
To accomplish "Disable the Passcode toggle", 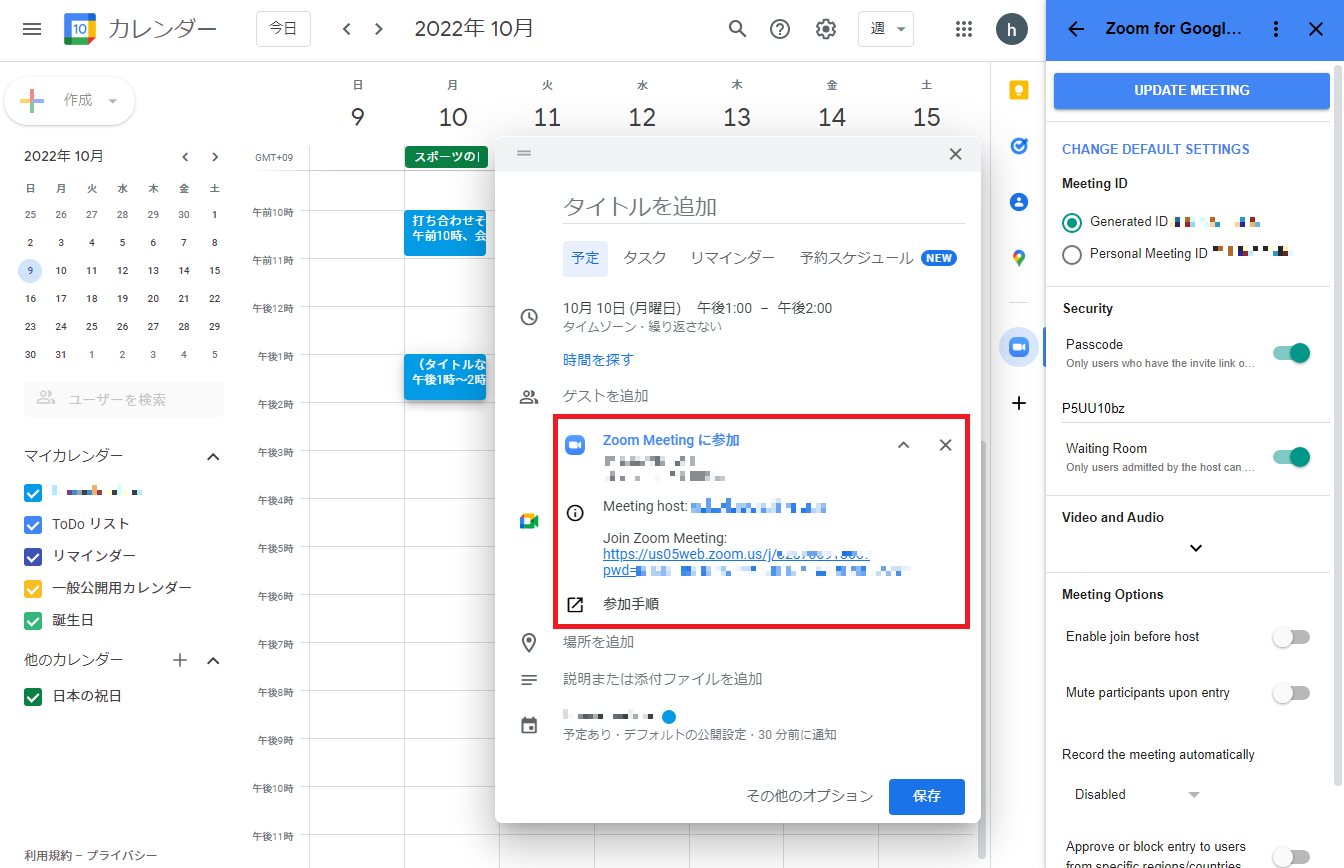I will point(1290,353).
